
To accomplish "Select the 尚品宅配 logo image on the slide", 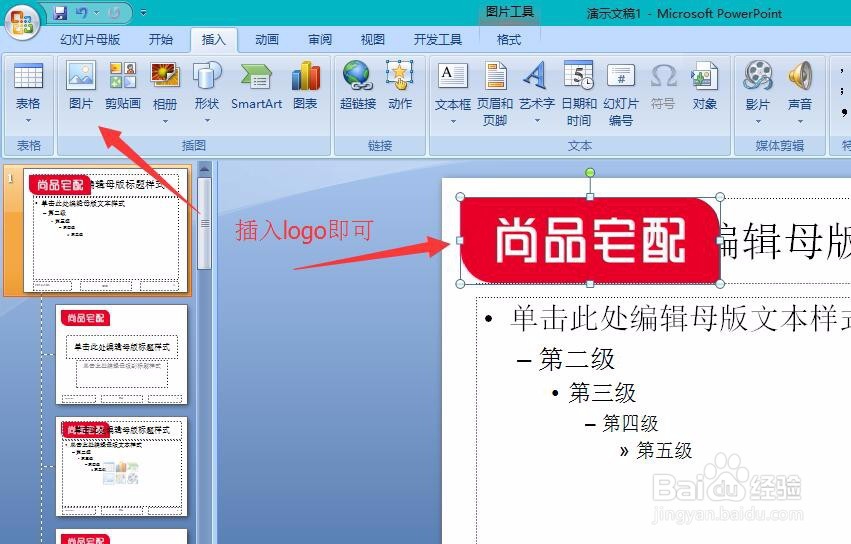I will [x=590, y=240].
